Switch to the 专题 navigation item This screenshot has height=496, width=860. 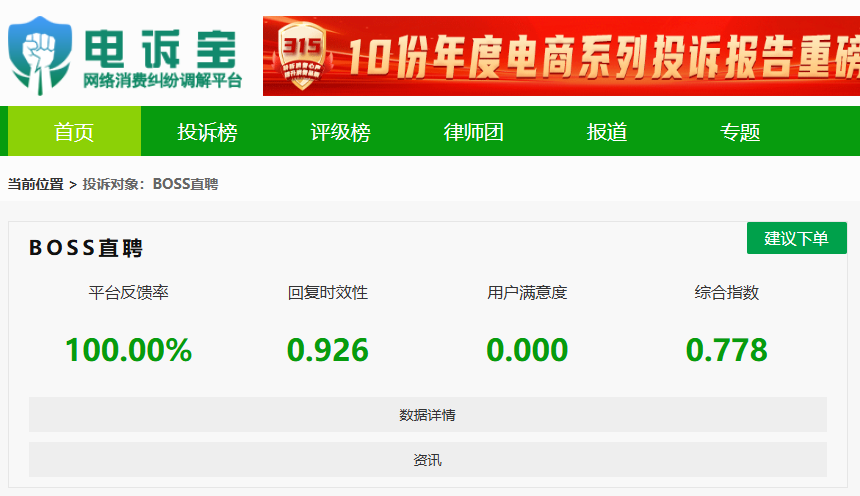(x=740, y=132)
